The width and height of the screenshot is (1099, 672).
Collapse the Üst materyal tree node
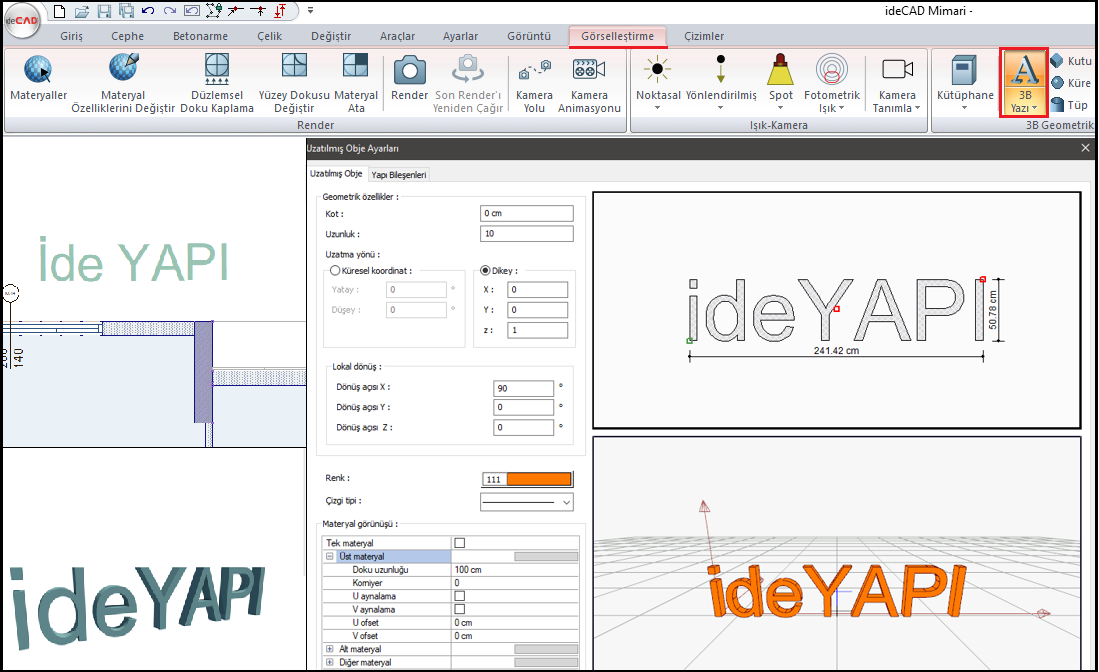click(330, 556)
